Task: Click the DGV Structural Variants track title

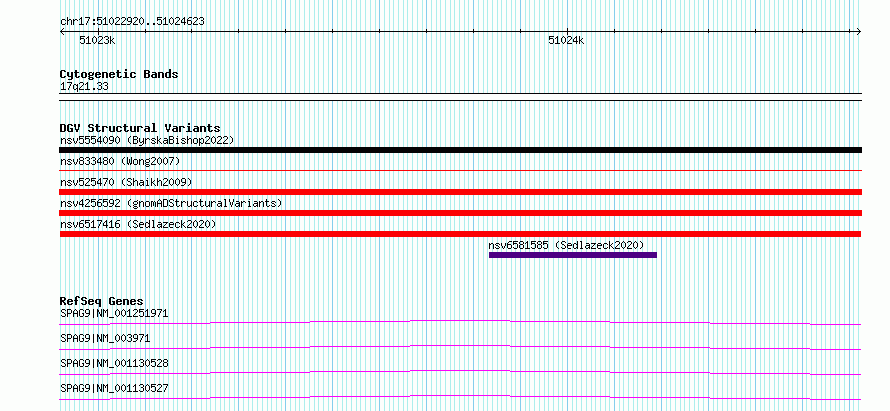Action: pos(140,128)
